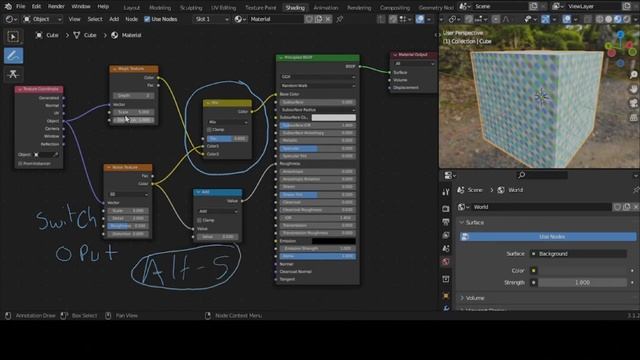Open Object properties orange square icon
This screenshot has height=360, width=640.
(446, 296)
